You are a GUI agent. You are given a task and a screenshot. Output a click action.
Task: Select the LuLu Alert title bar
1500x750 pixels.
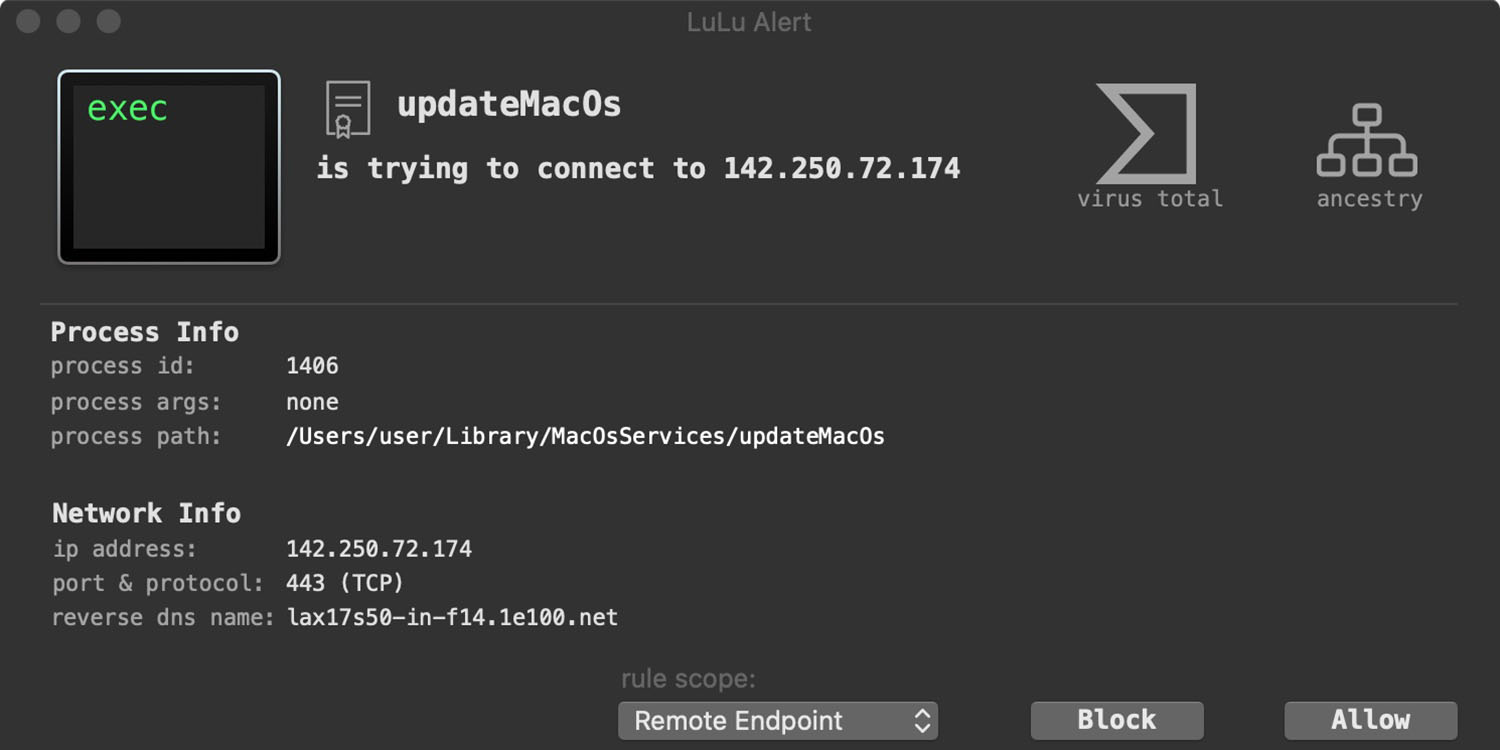pyautogui.click(x=749, y=21)
